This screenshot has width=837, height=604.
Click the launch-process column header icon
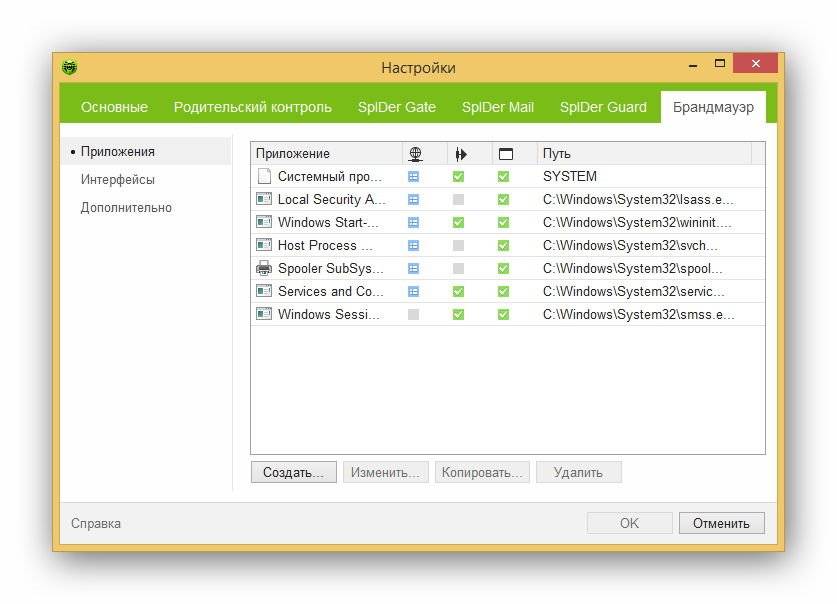(x=461, y=154)
